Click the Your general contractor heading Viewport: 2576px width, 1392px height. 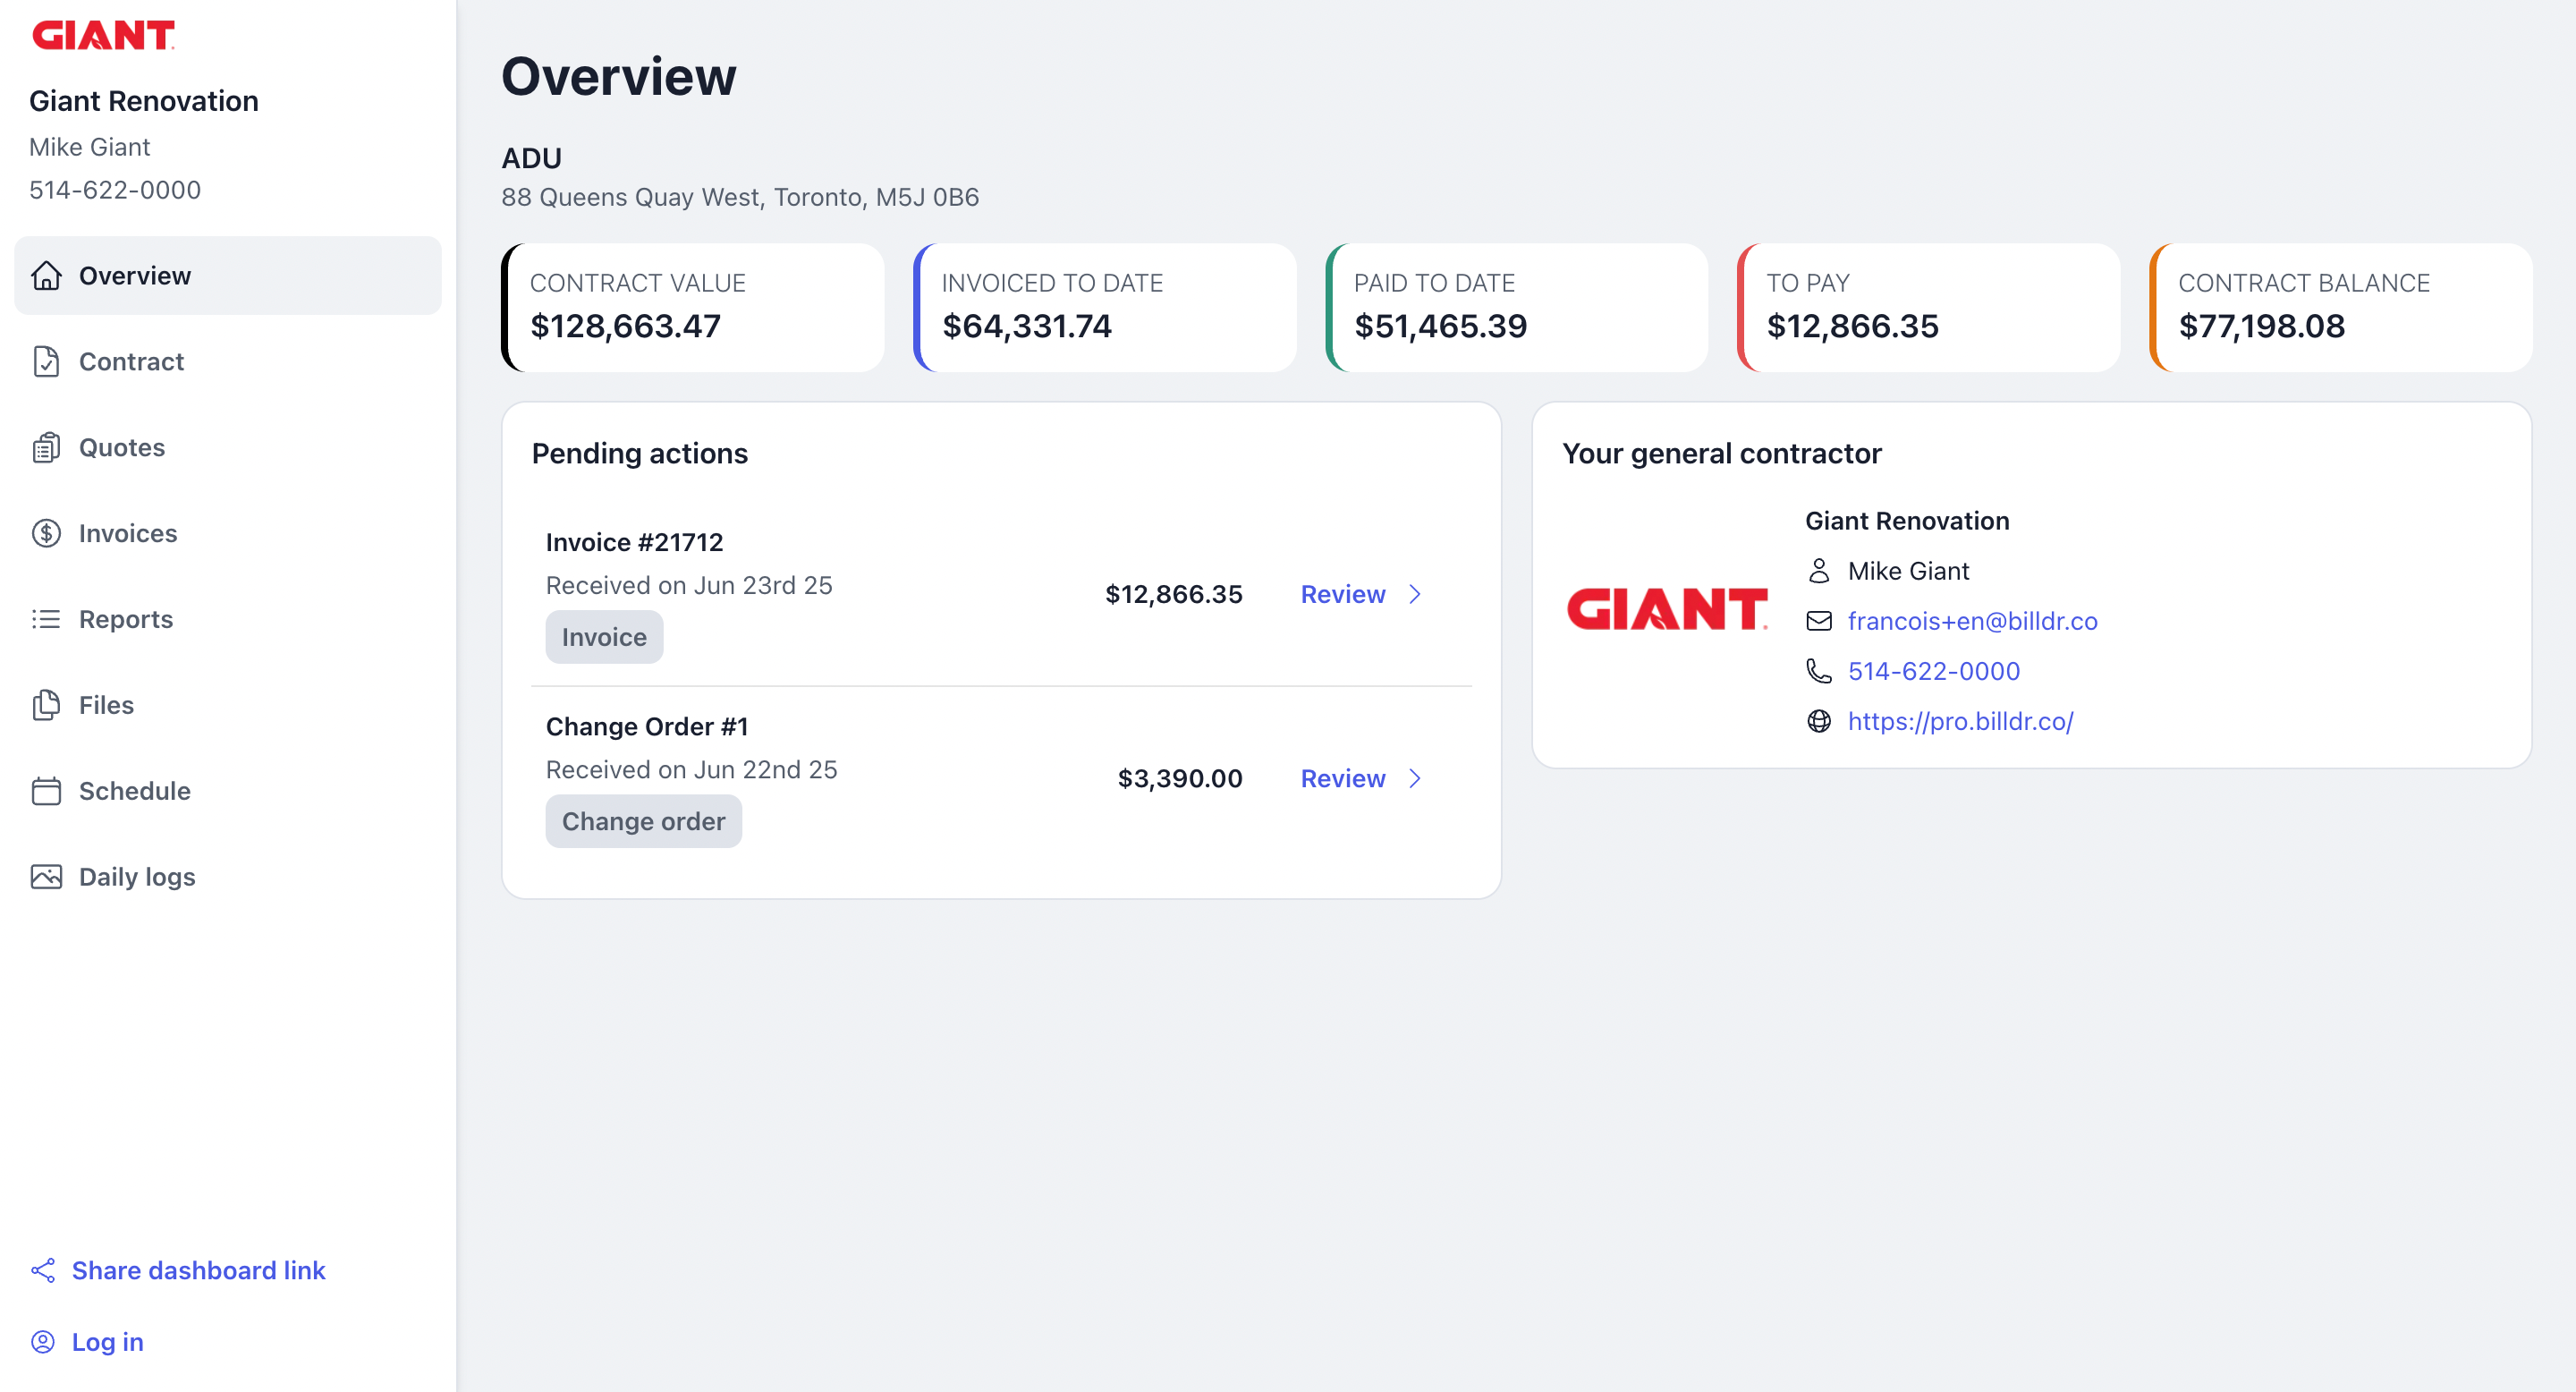coord(1722,453)
